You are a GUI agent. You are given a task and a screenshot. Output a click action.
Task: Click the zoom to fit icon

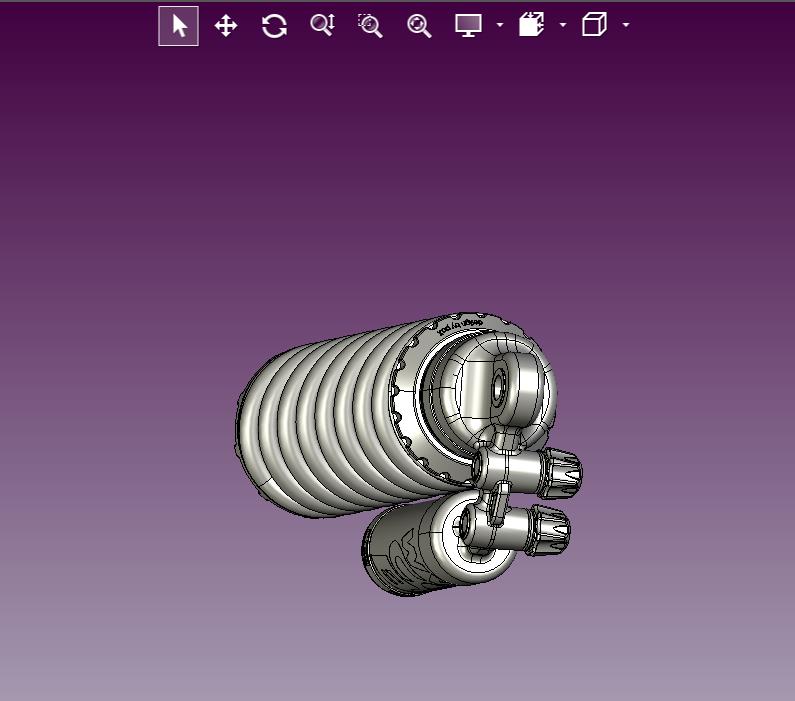419,25
